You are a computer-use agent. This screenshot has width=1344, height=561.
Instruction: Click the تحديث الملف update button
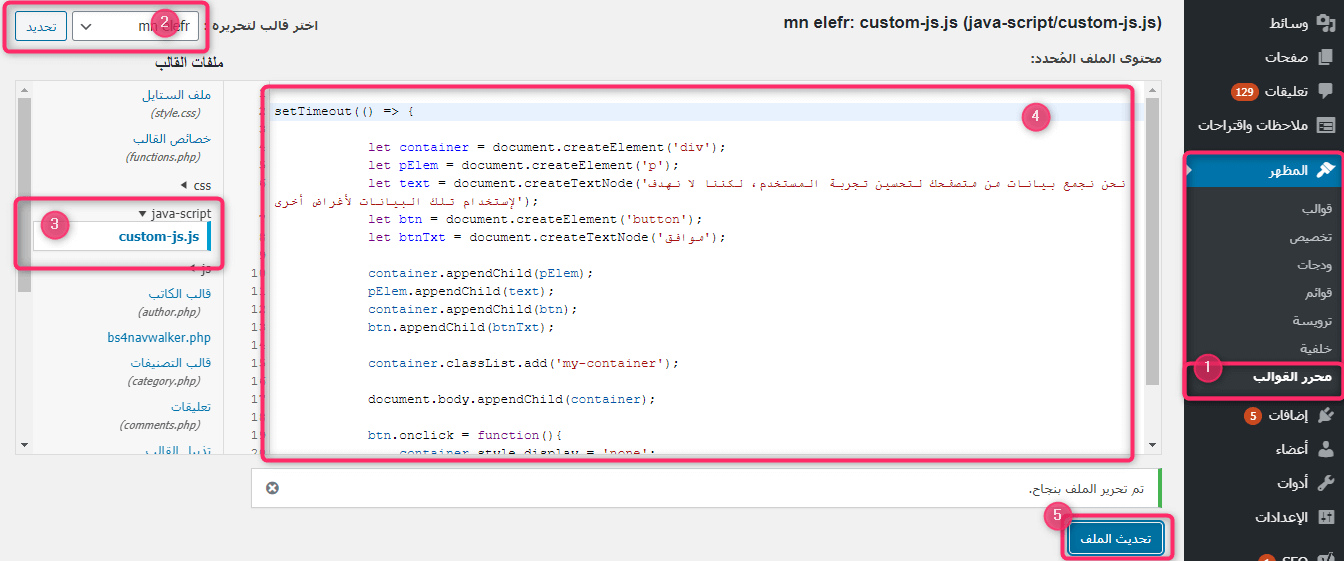pyautogui.click(x=1116, y=538)
